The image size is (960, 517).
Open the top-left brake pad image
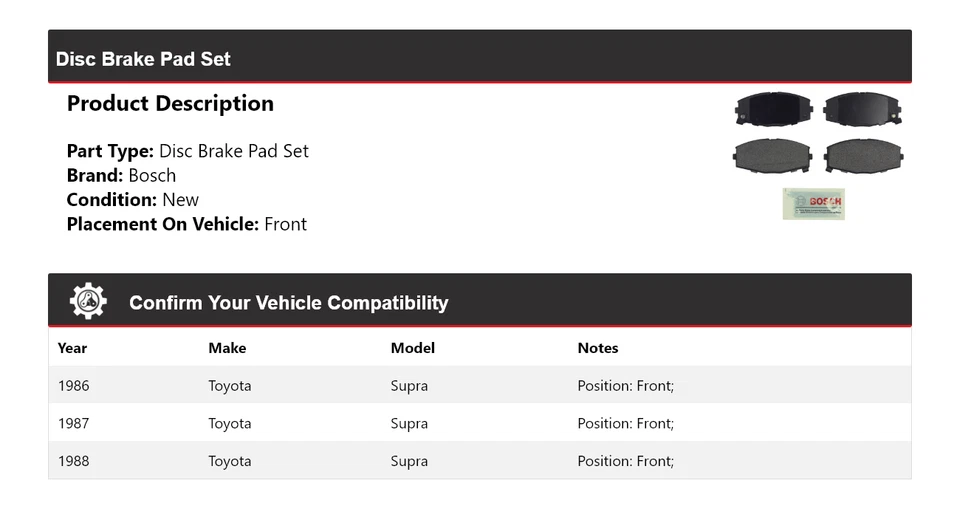tap(772, 109)
